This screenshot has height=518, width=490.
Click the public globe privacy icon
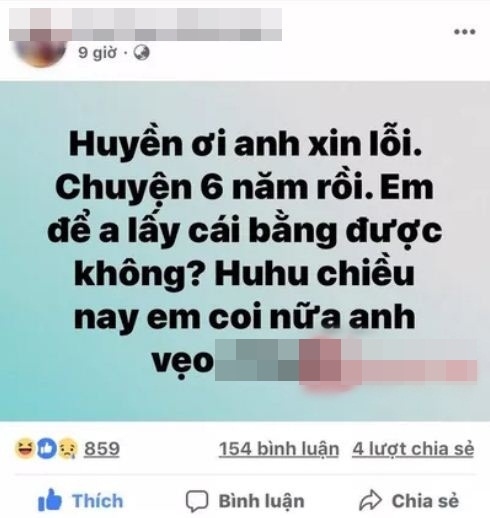141,53
